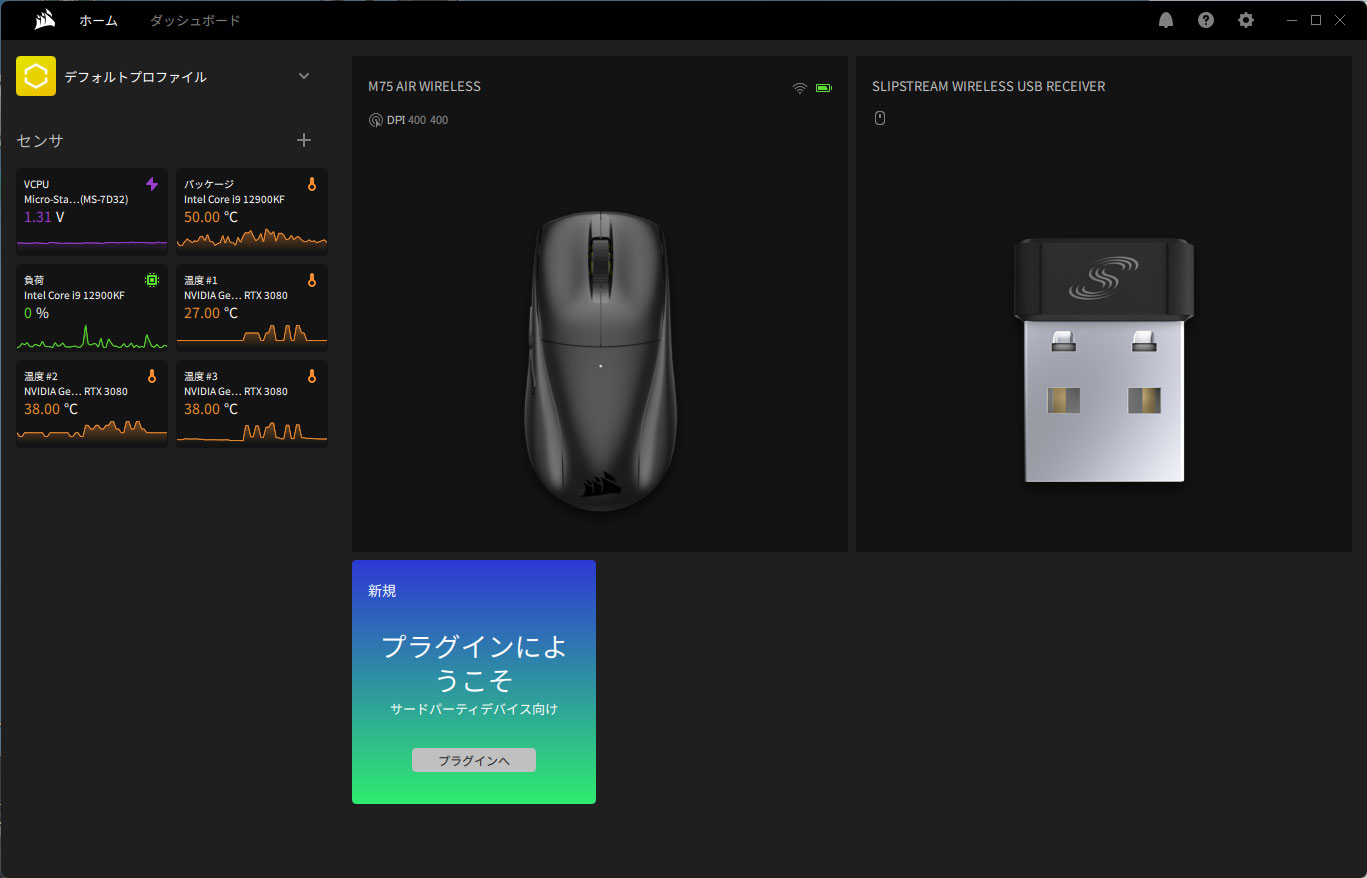Select the 負荷 0 % sensor card
Image resolution: width=1367 pixels, height=878 pixels.
[x=92, y=308]
